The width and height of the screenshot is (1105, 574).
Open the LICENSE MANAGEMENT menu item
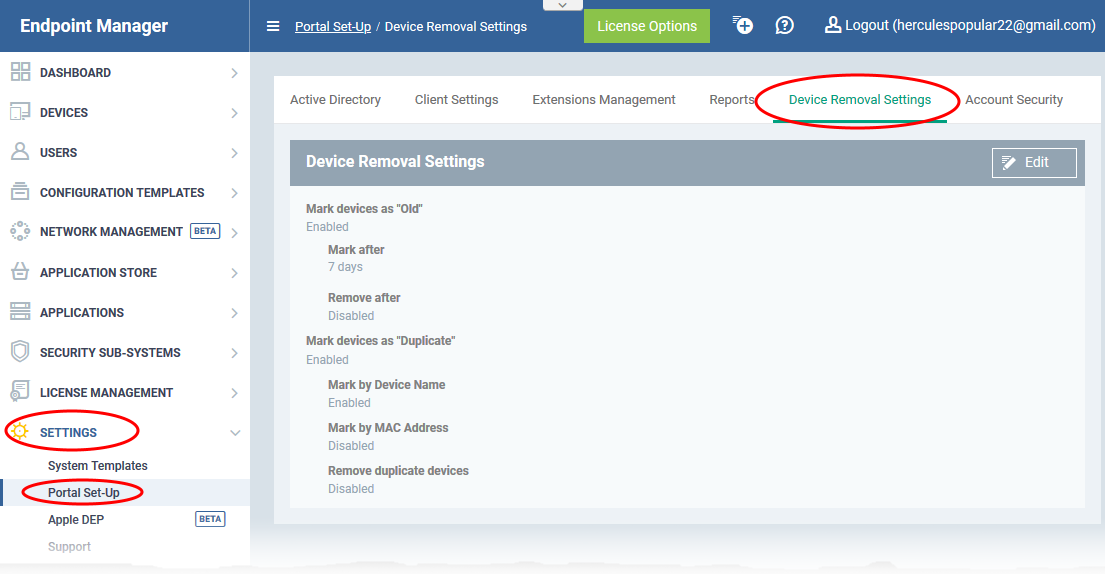106,393
